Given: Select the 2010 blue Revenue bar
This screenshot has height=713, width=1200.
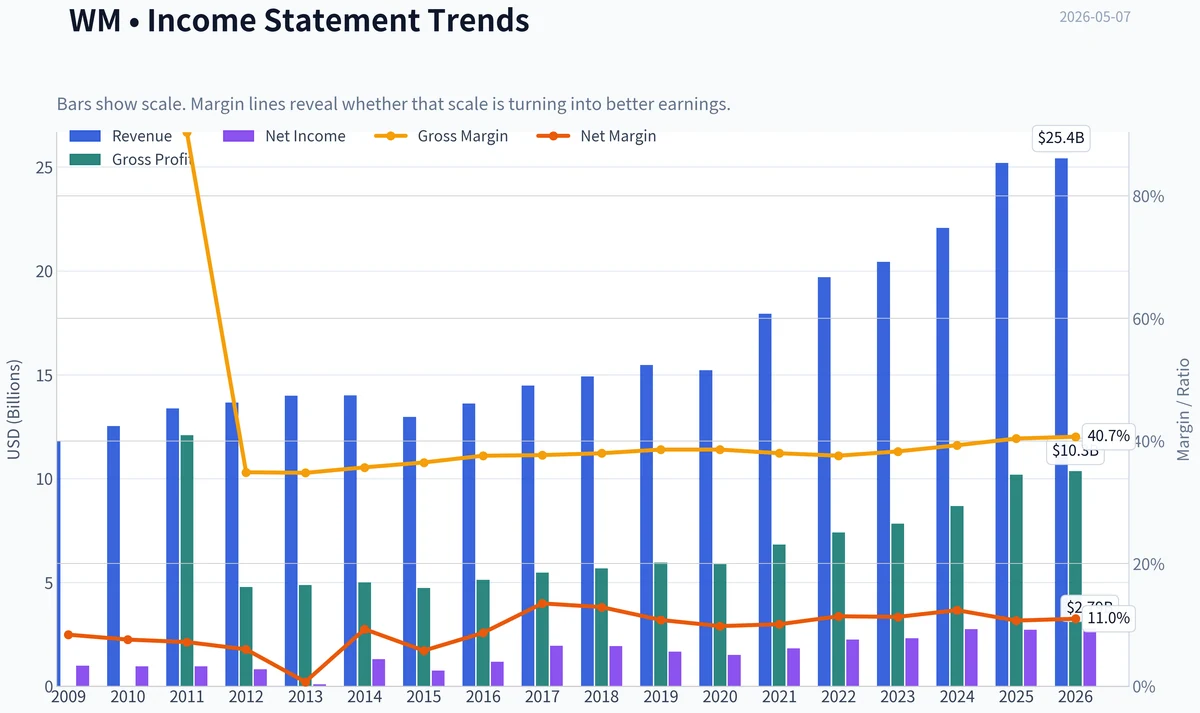Looking at the screenshot, I should (x=114, y=556).
